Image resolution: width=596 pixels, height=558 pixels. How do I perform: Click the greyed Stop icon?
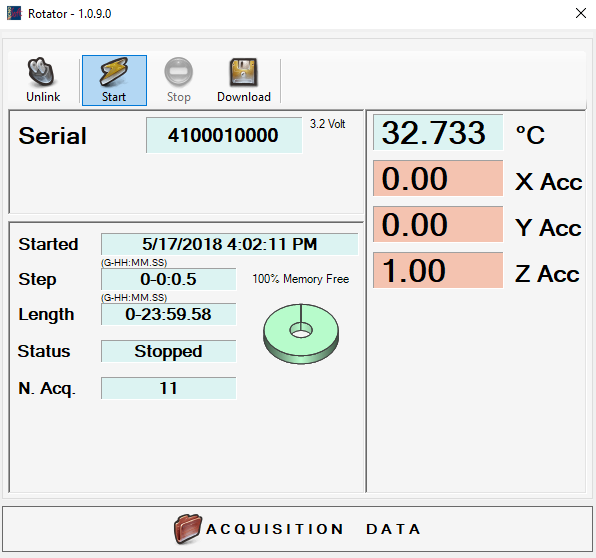(178, 71)
